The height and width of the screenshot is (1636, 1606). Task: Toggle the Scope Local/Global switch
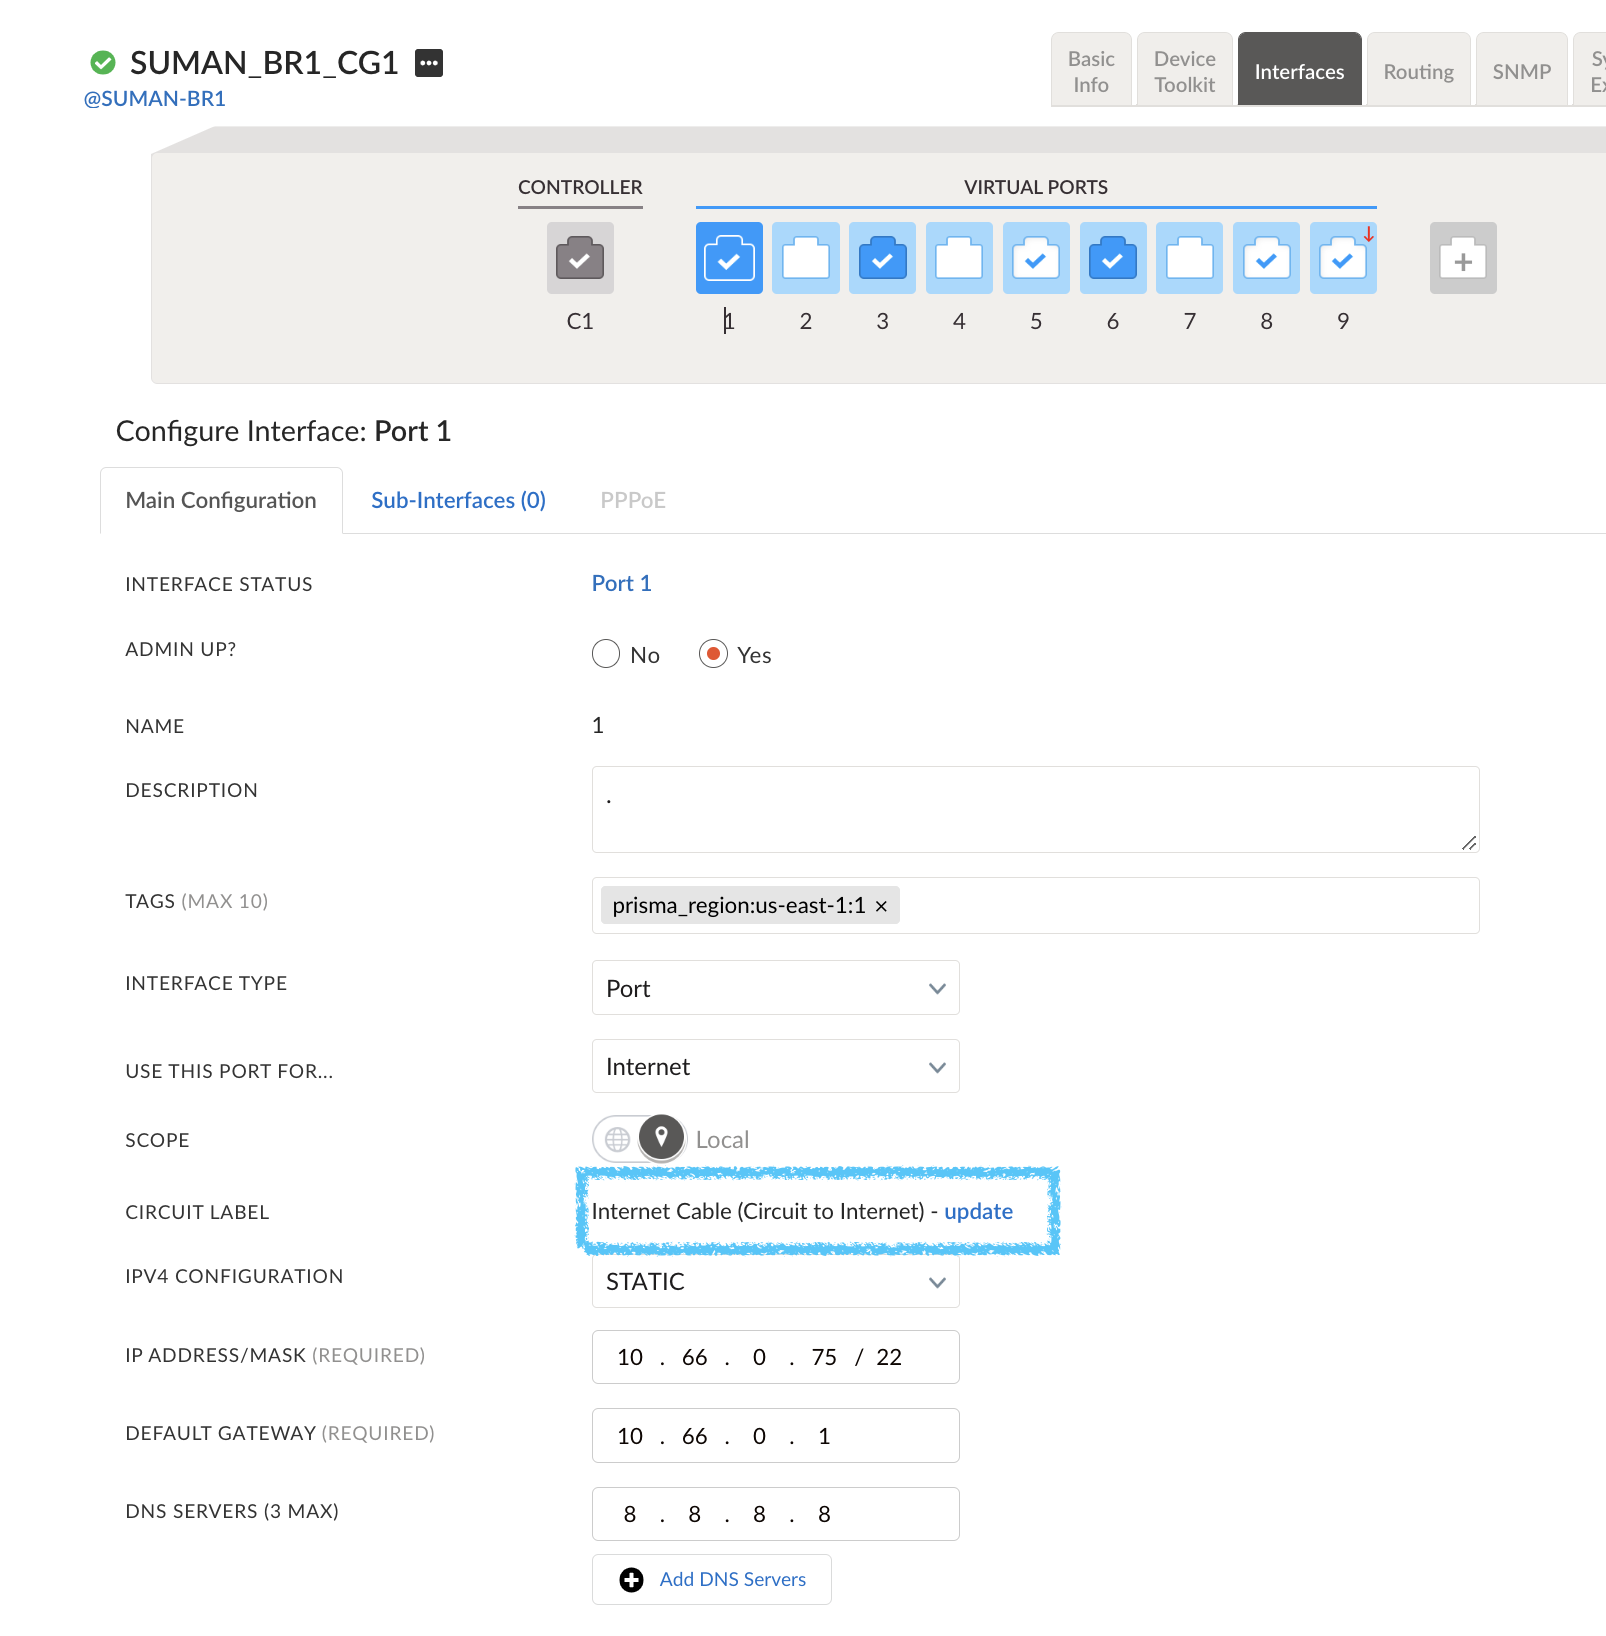639,1138
